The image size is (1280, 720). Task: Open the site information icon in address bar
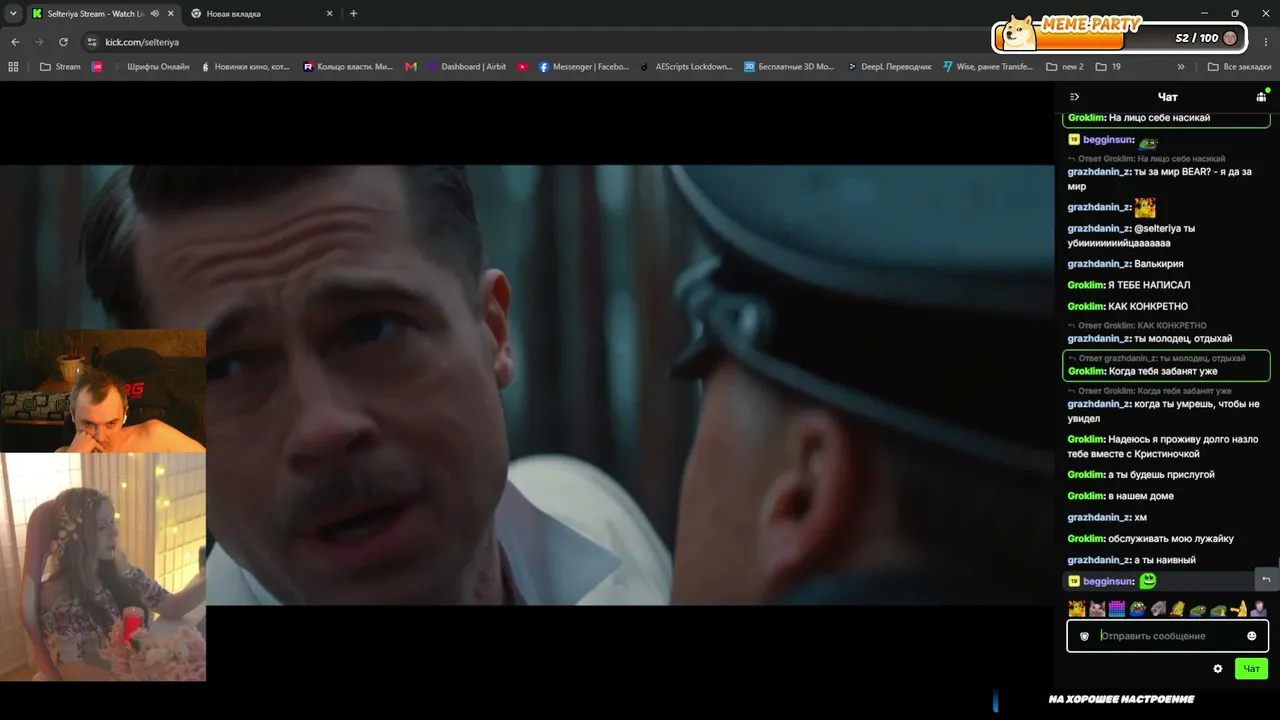coord(92,42)
